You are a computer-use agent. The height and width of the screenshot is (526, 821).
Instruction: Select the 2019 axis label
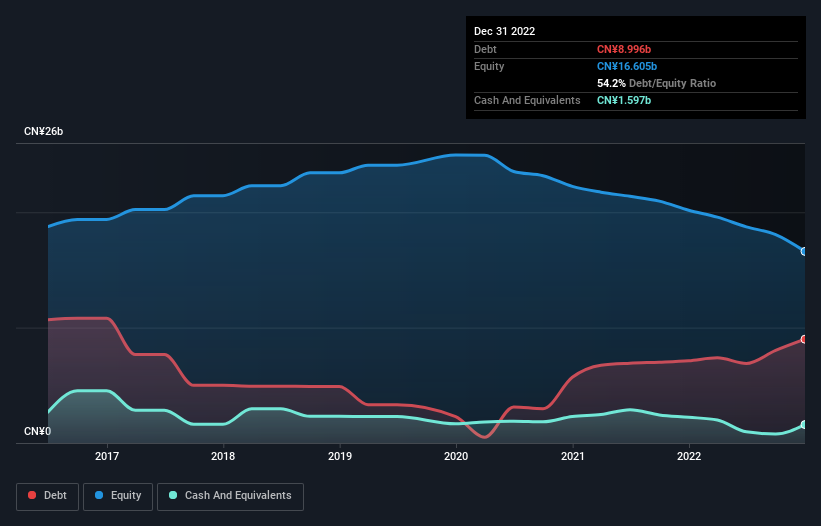tap(340, 456)
